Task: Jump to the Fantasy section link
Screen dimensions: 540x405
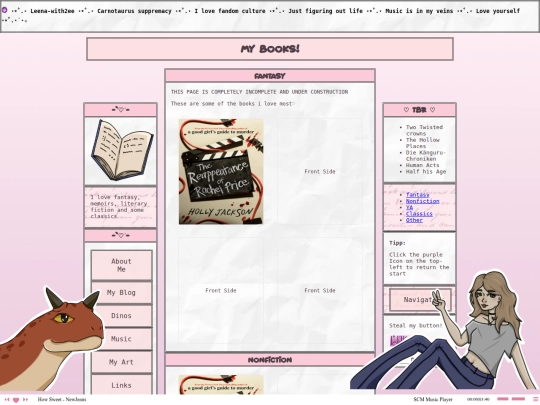Action: coord(417,195)
